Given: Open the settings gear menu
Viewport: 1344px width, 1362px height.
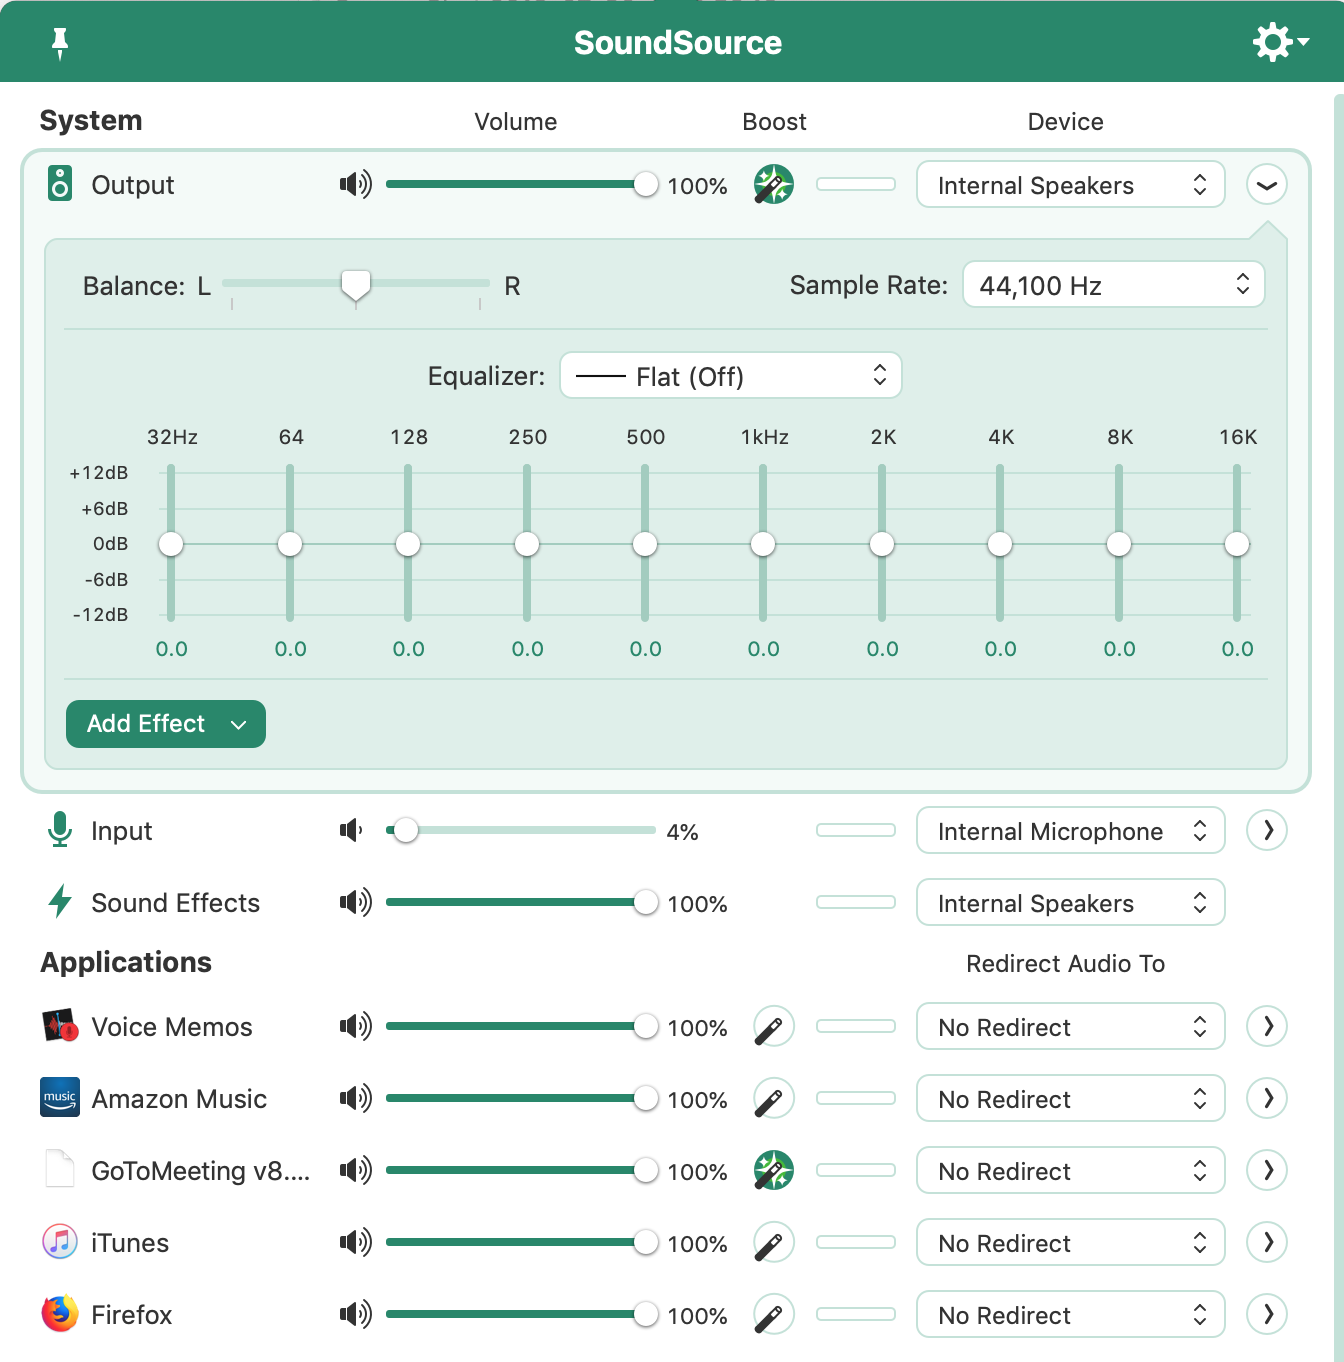Looking at the screenshot, I should click(1280, 42).
